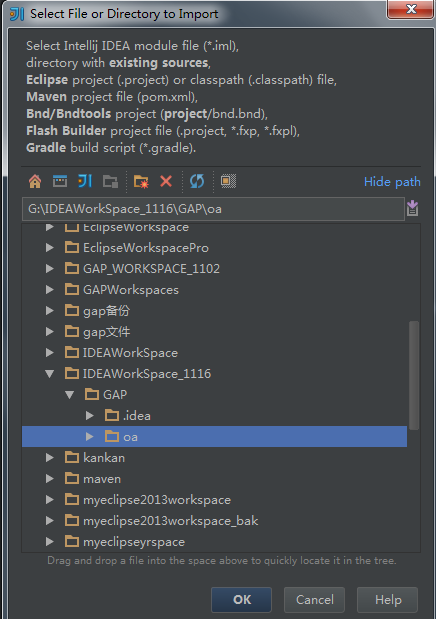Click the path text field
Image resolution: width=436 pixels, height=619 pixels.
click(x=213, y=209)
